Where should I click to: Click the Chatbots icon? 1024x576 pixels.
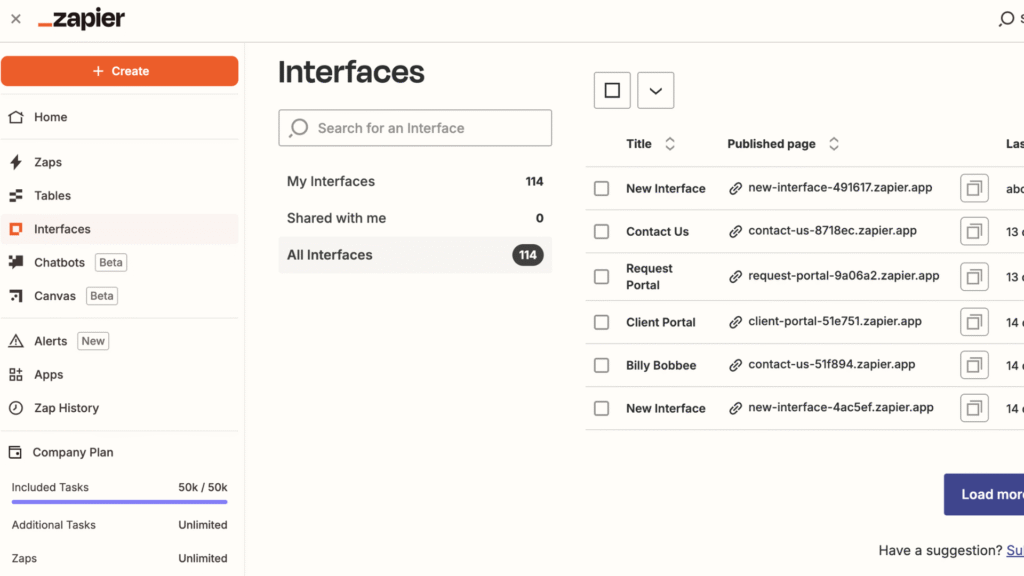tap(16, 263)
